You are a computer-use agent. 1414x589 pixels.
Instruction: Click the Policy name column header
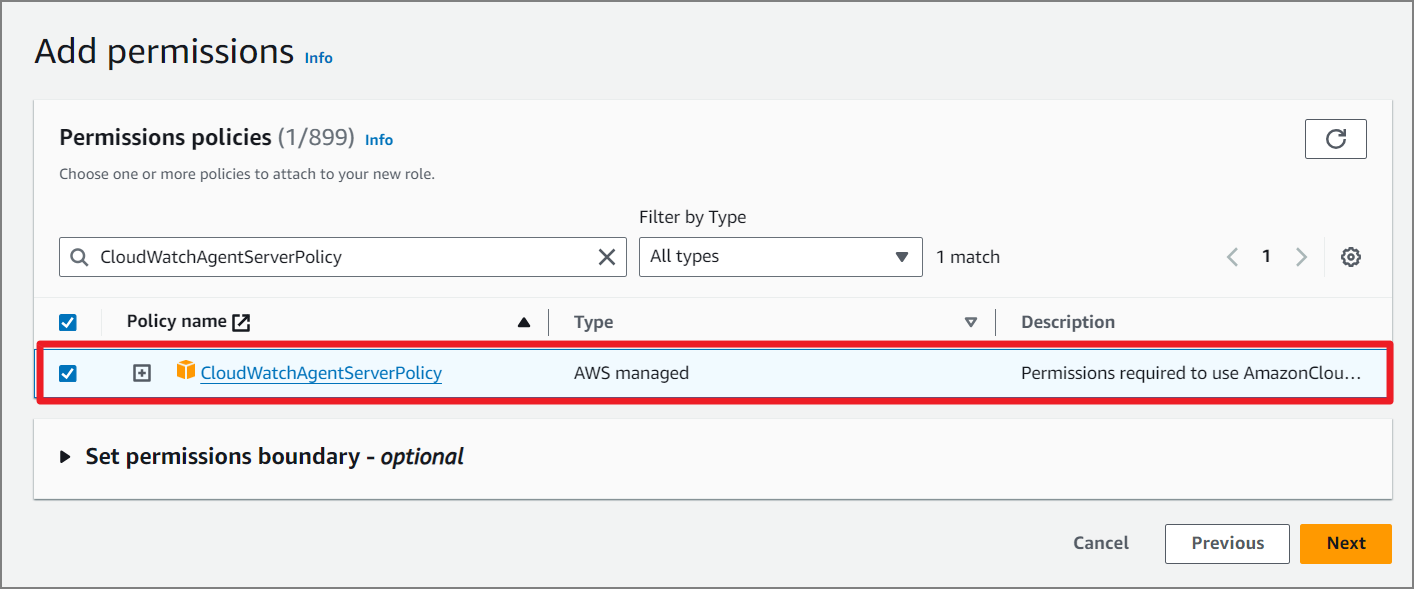point(176,322)
